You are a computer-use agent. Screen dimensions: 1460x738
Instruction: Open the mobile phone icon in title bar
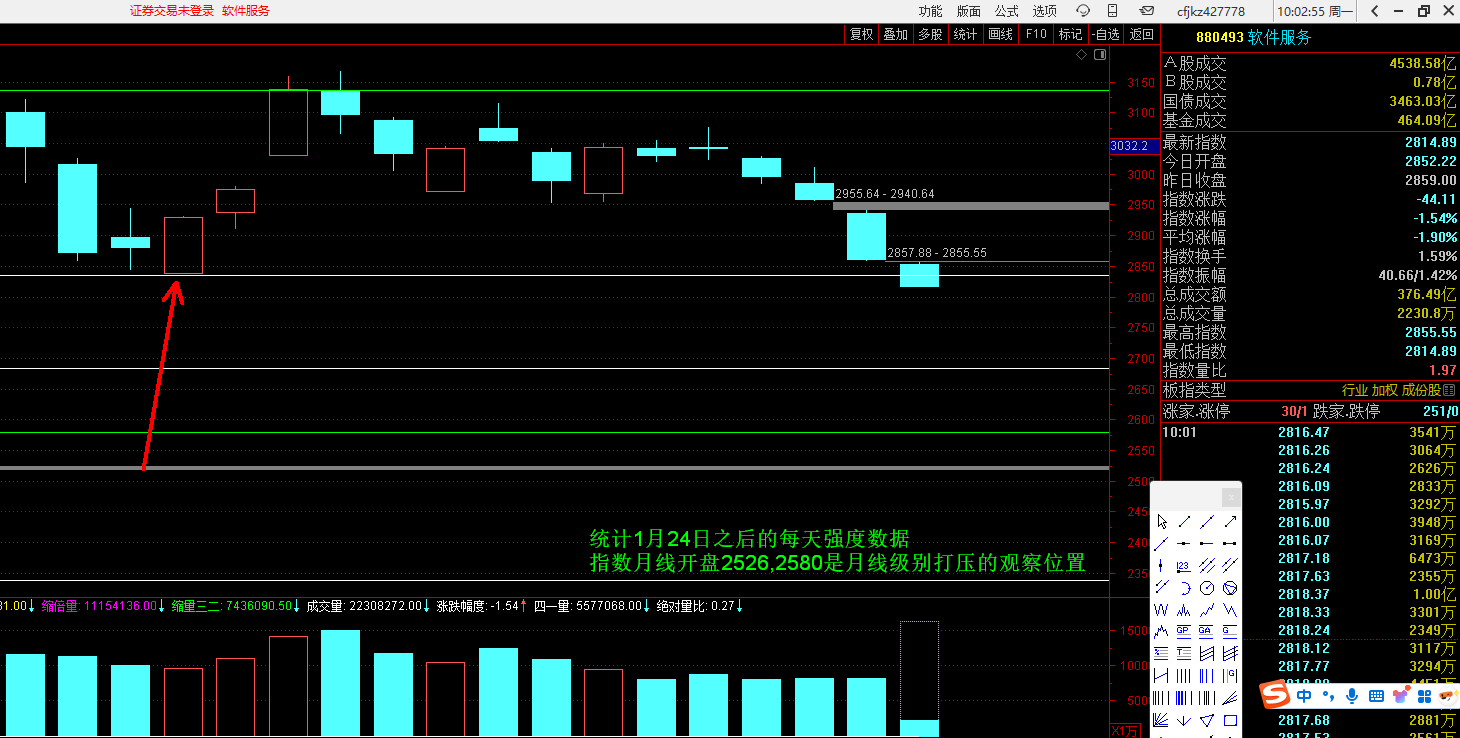(x=1112, y=11)
